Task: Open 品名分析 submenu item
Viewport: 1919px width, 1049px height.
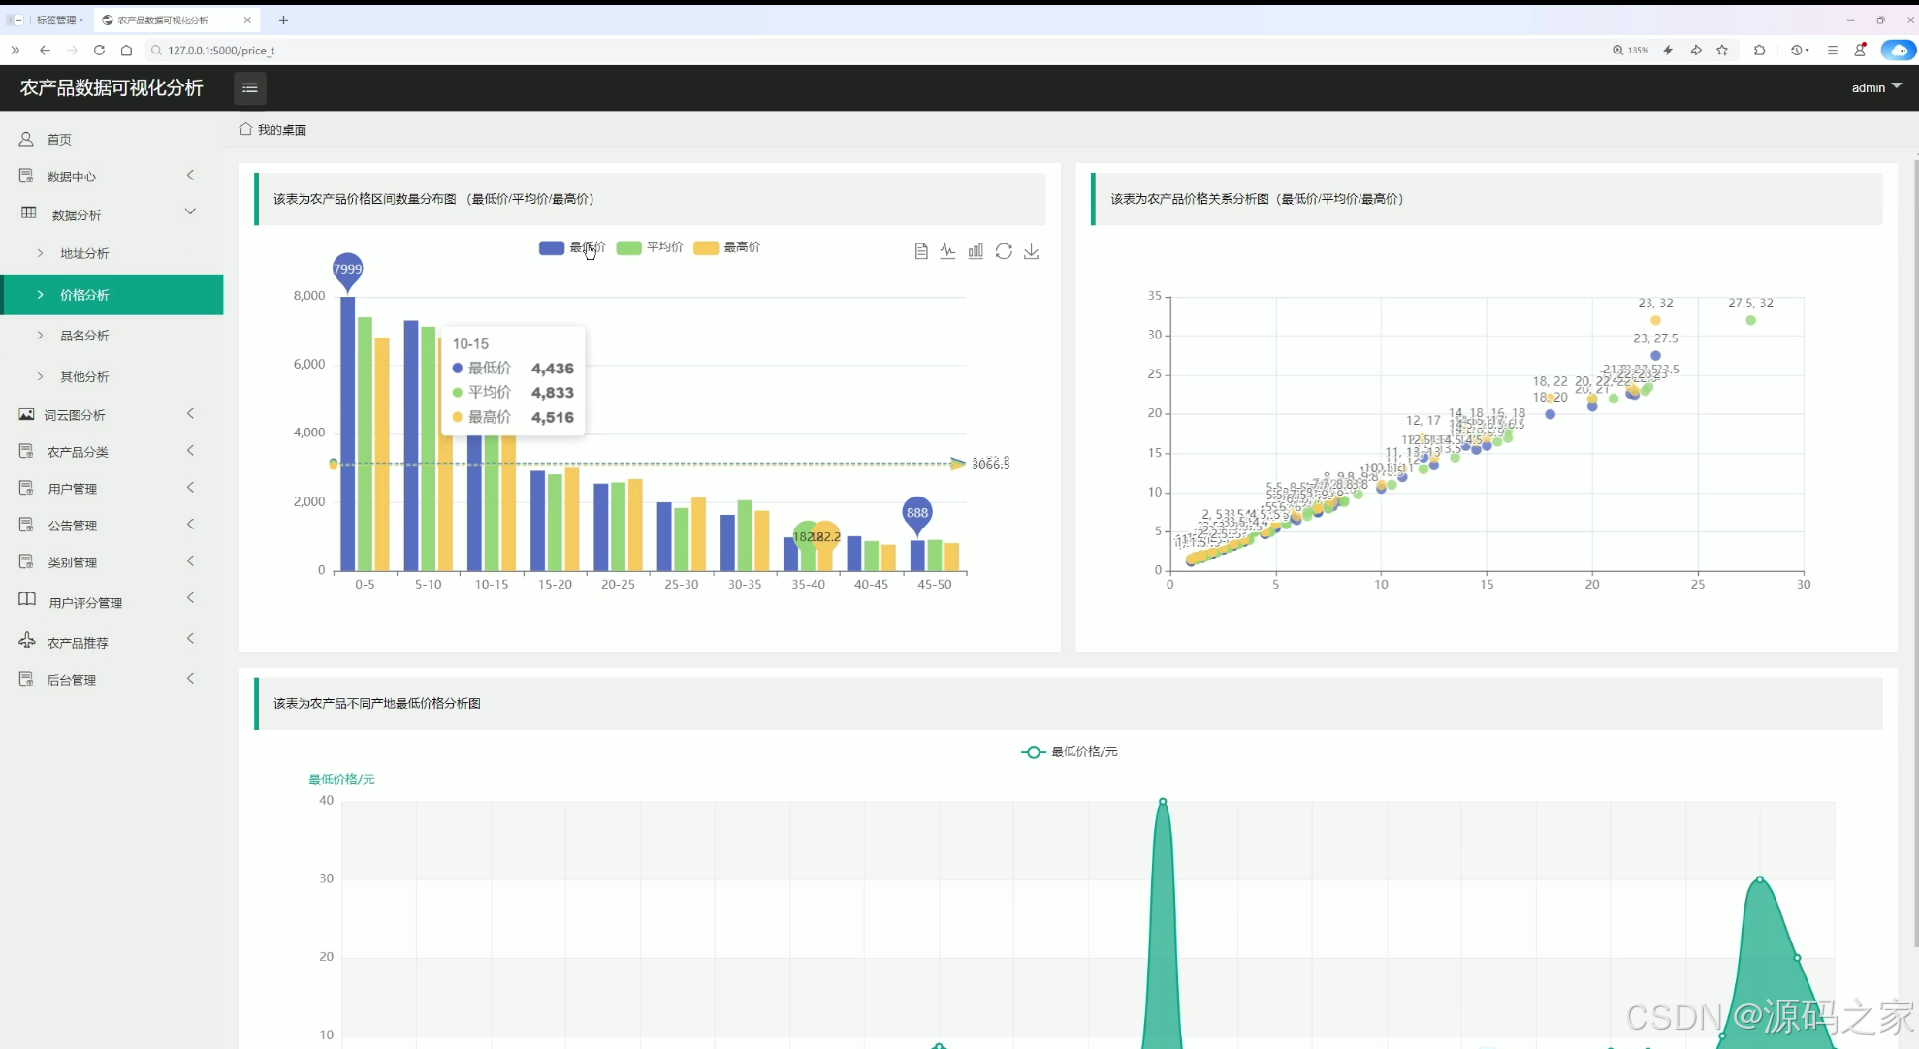Action: coord(111,335)
